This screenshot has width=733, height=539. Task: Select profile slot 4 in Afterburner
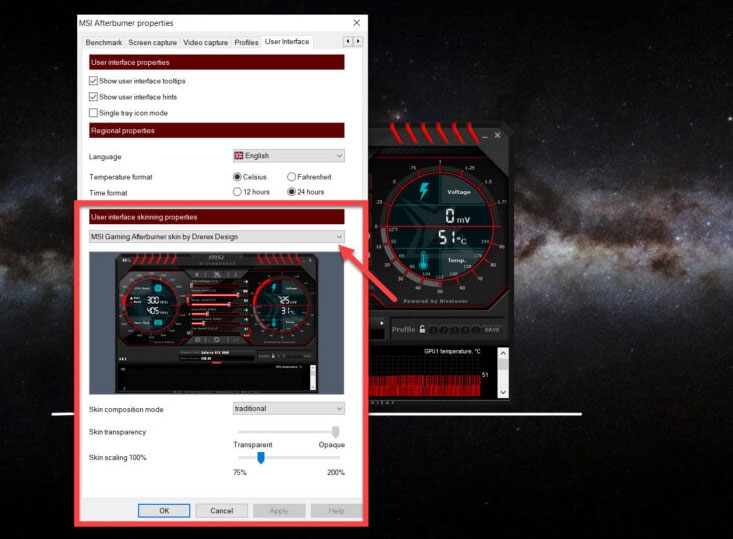pos(465,330)
